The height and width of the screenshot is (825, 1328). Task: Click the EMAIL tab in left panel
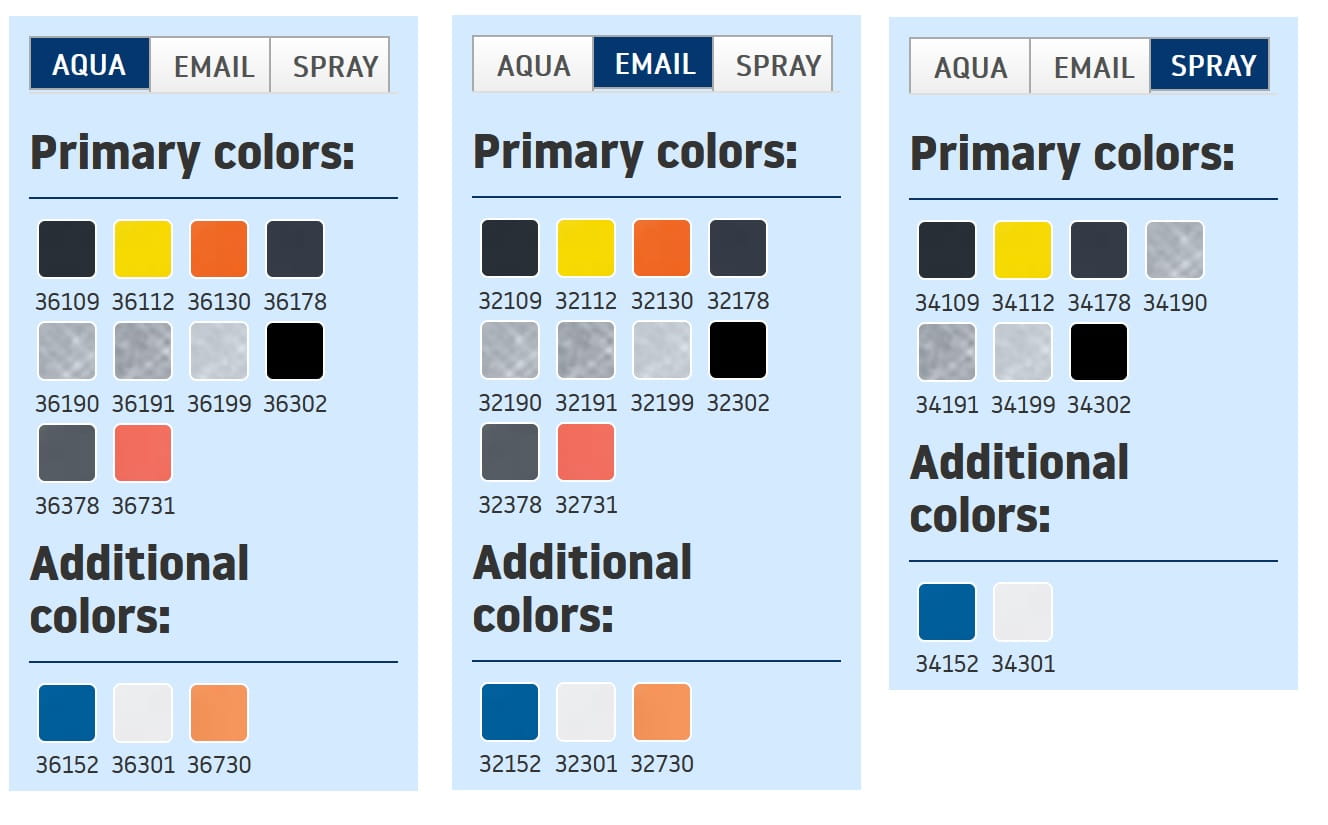(212, 66)
